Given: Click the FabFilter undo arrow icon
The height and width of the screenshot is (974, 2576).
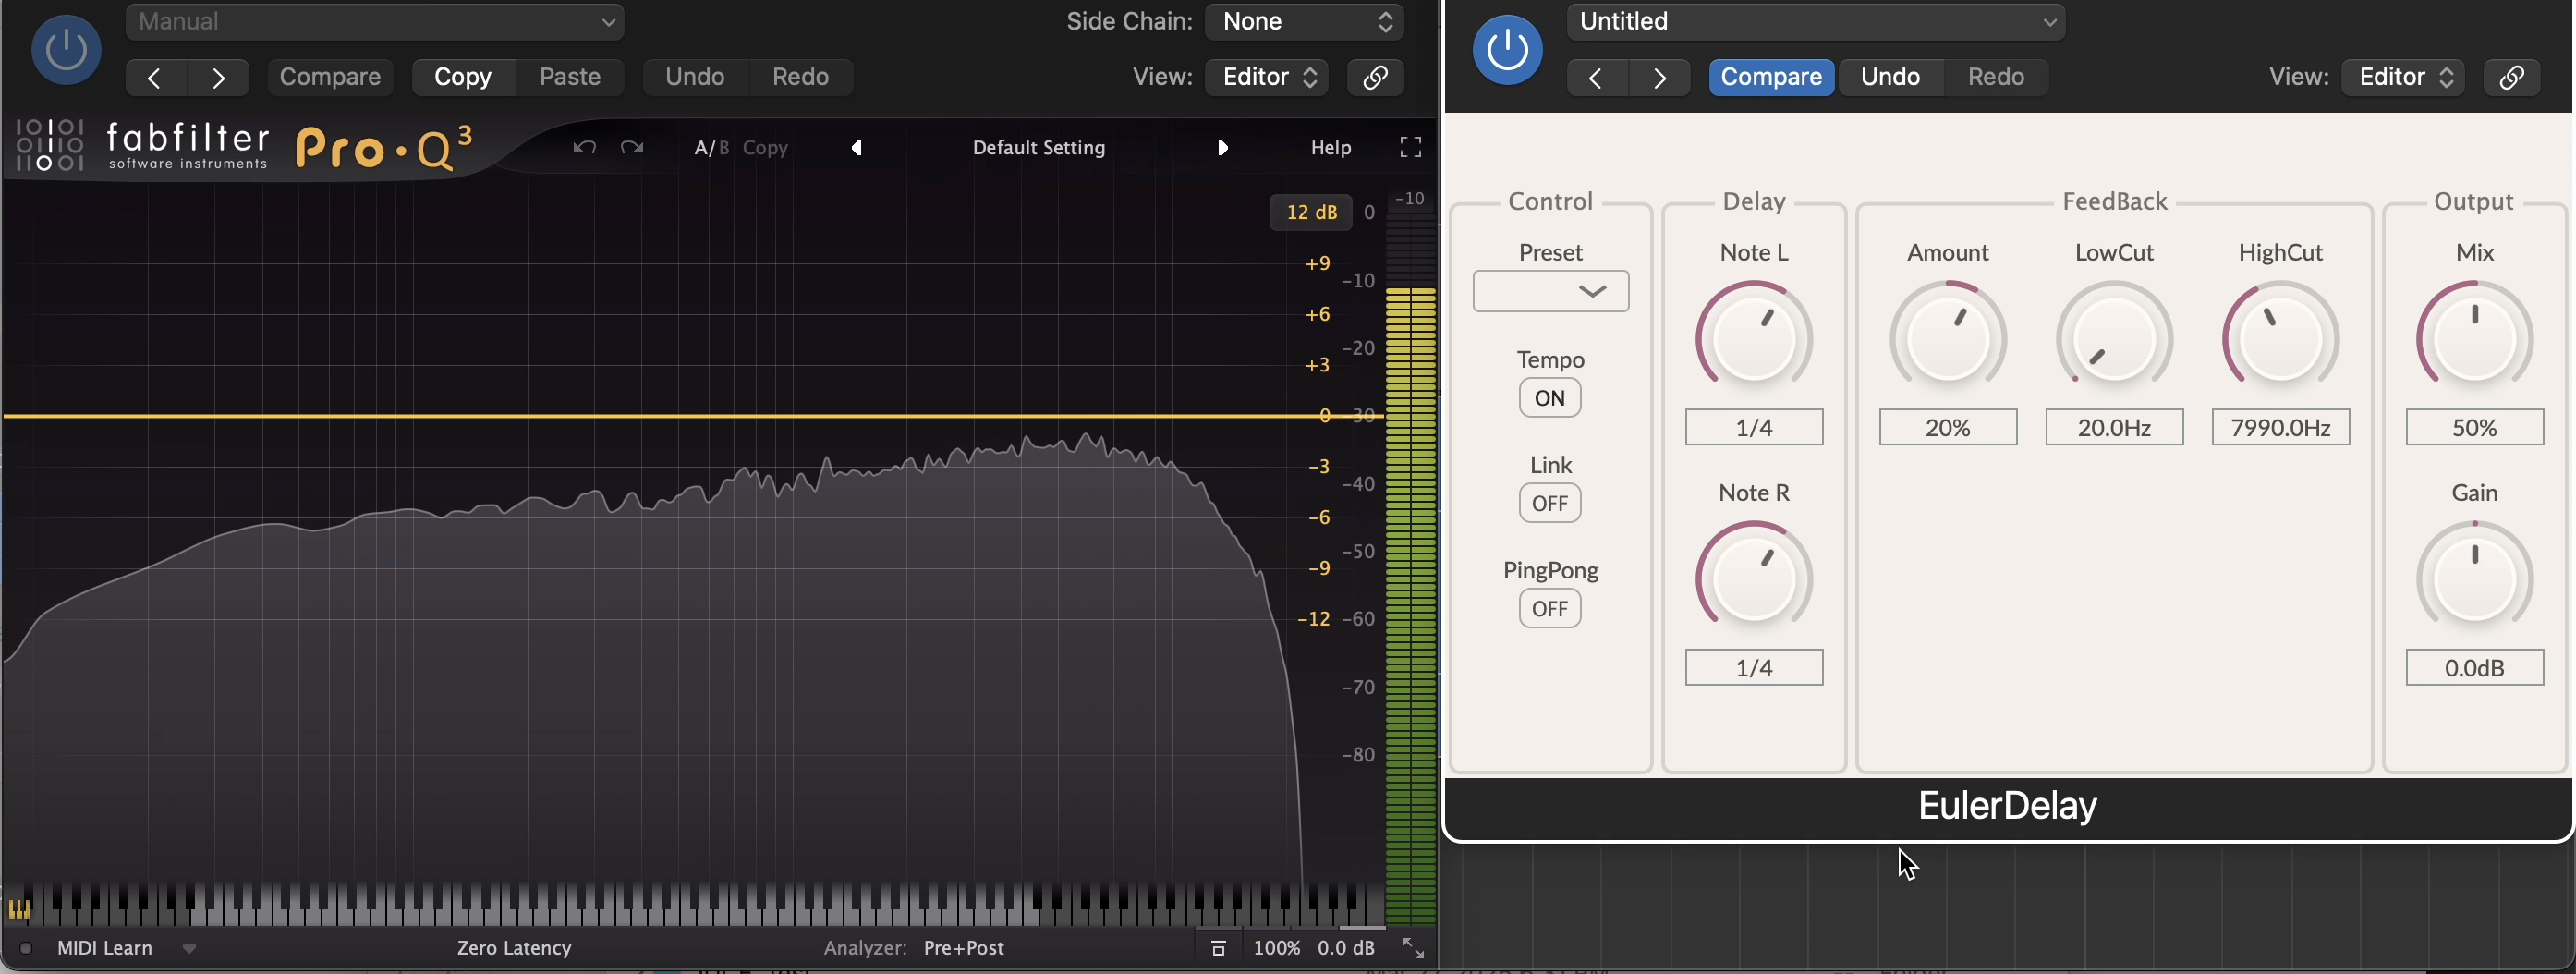Looking at the screenshot, I should tap(585, 148).
